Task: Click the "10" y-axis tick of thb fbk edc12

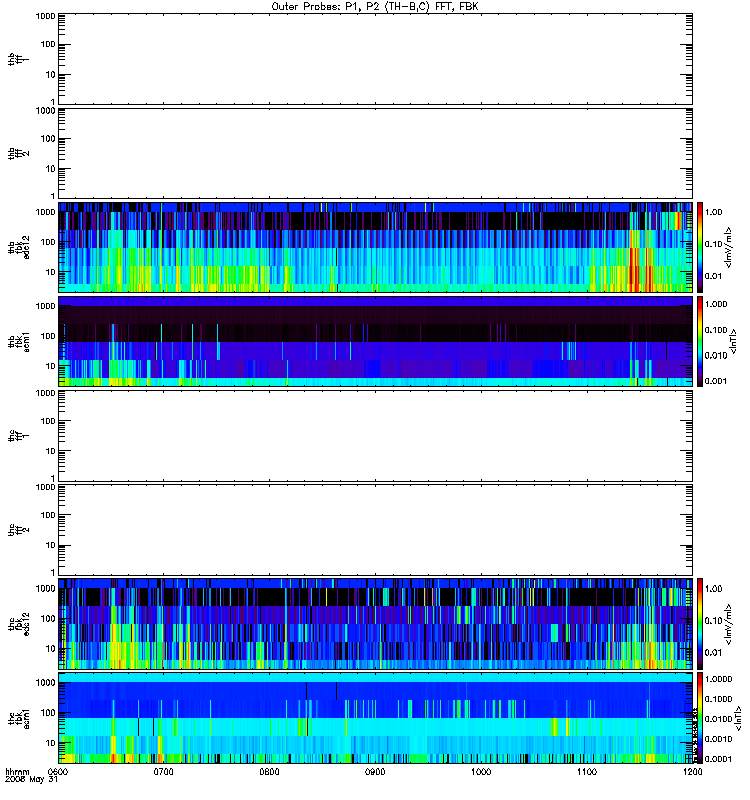Action: point(51,272)
